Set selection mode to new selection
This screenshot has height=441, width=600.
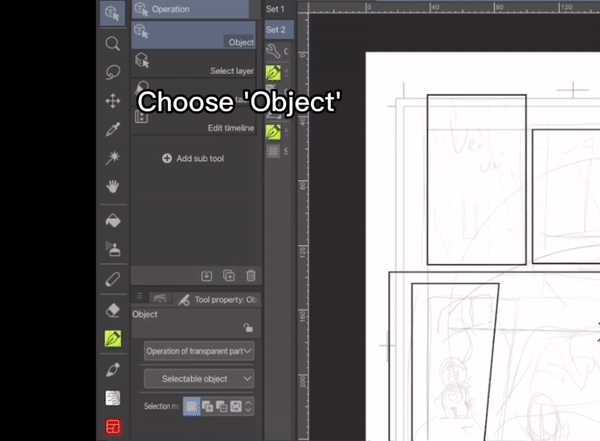192,406
